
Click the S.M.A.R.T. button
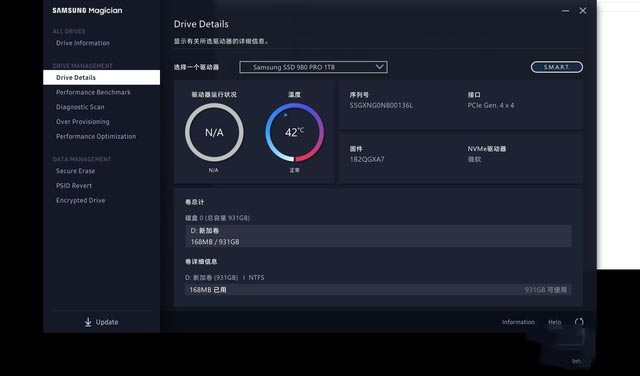click(x=557, y=67)
